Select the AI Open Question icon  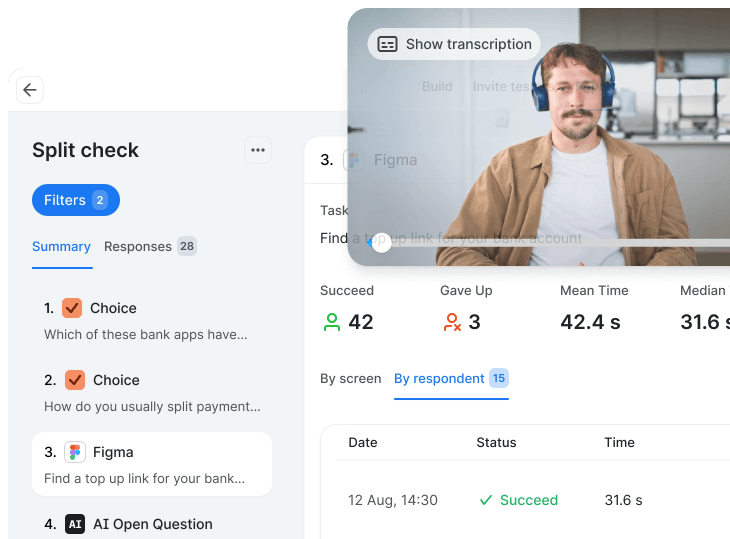[75, 524]
